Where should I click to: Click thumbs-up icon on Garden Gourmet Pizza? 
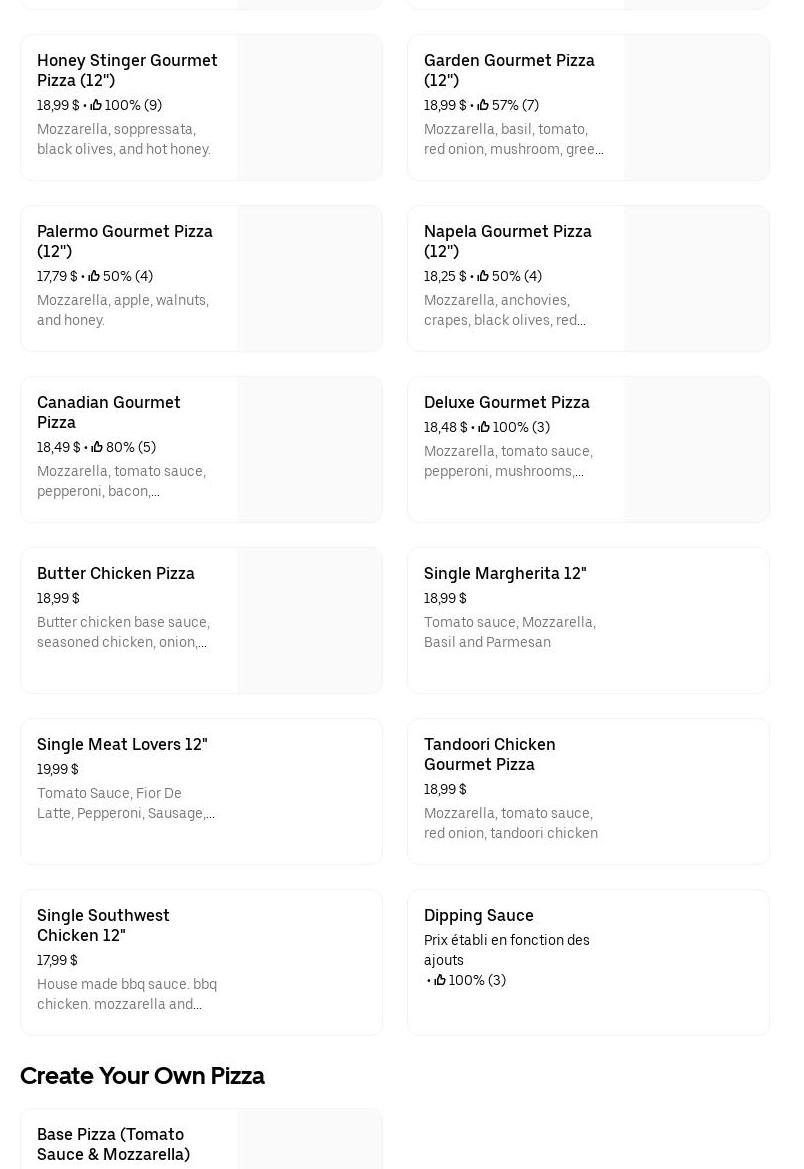pyautogui.click(x=483, y=105)
